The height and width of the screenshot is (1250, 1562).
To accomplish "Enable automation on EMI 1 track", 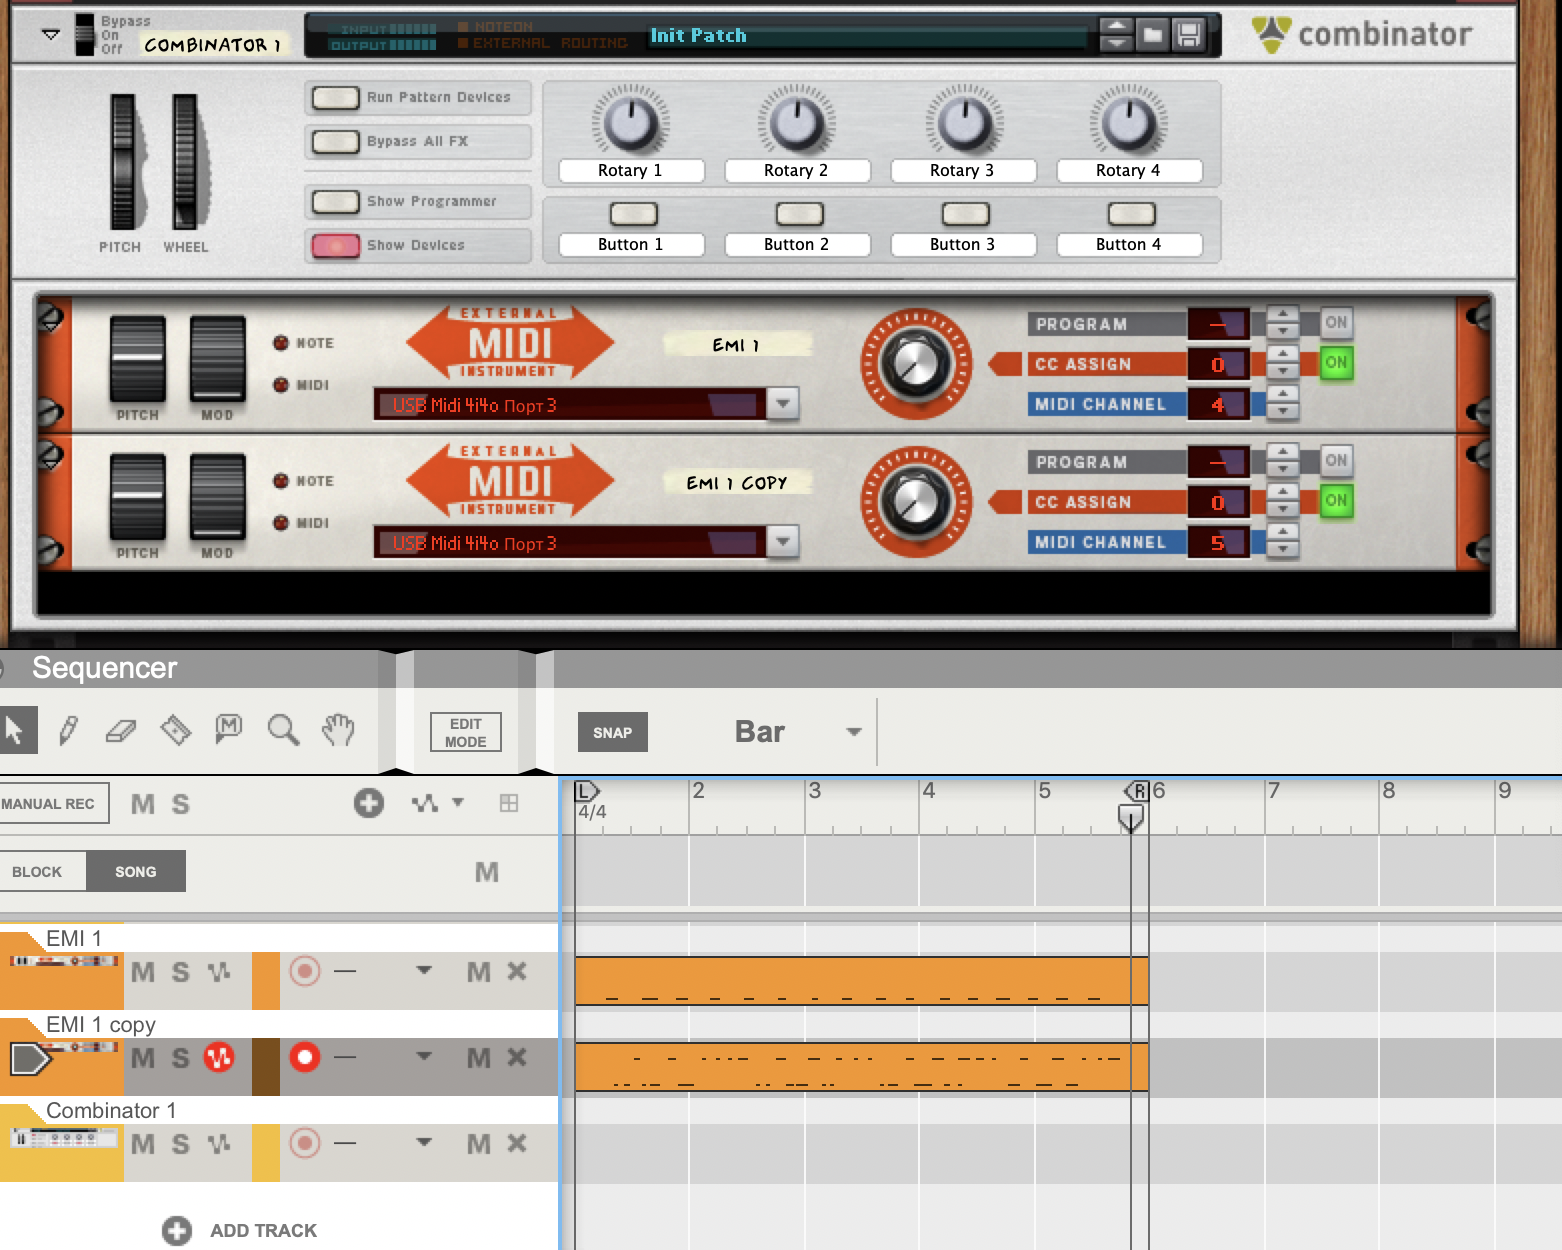I will pyautogui.click(x=219, y=971).
